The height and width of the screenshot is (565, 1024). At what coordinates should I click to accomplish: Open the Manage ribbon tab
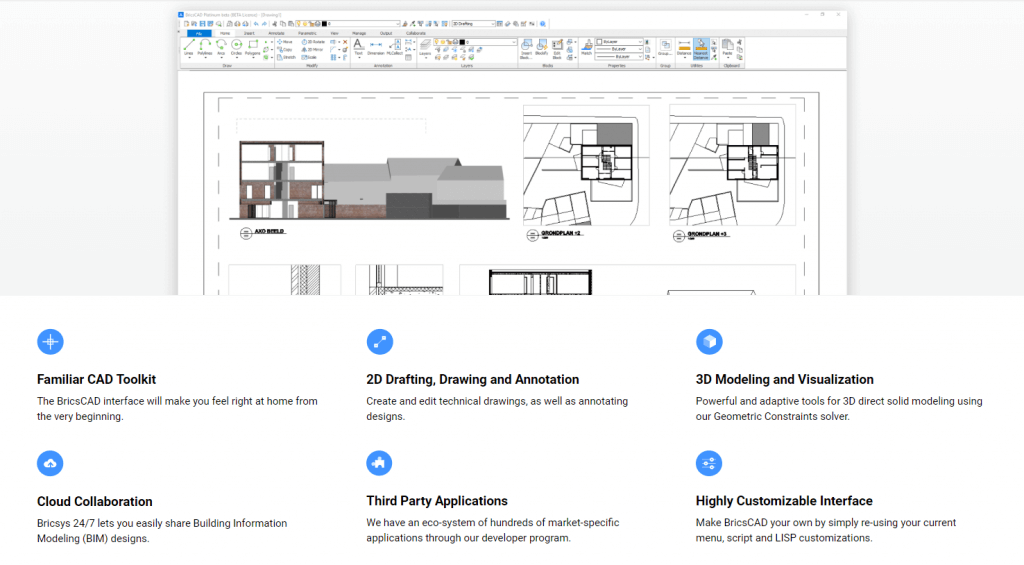pyautogui.click(x=359, y=33)
